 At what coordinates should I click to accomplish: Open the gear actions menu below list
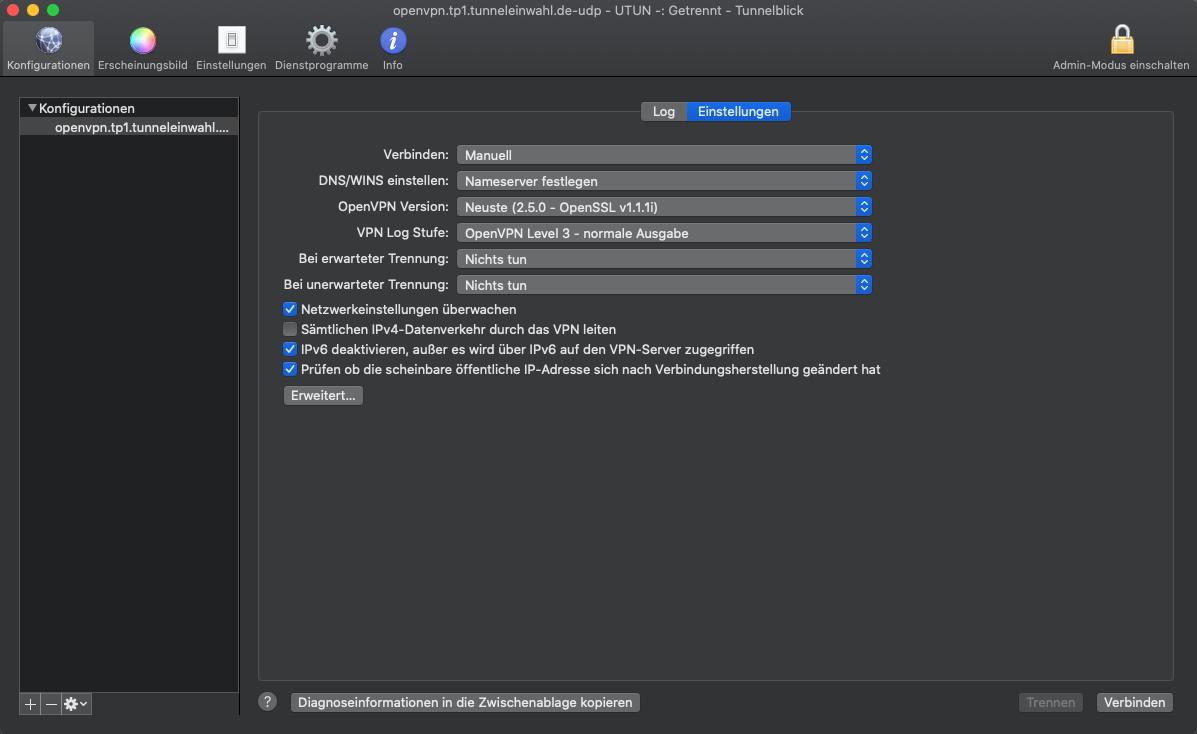(76, 704)
